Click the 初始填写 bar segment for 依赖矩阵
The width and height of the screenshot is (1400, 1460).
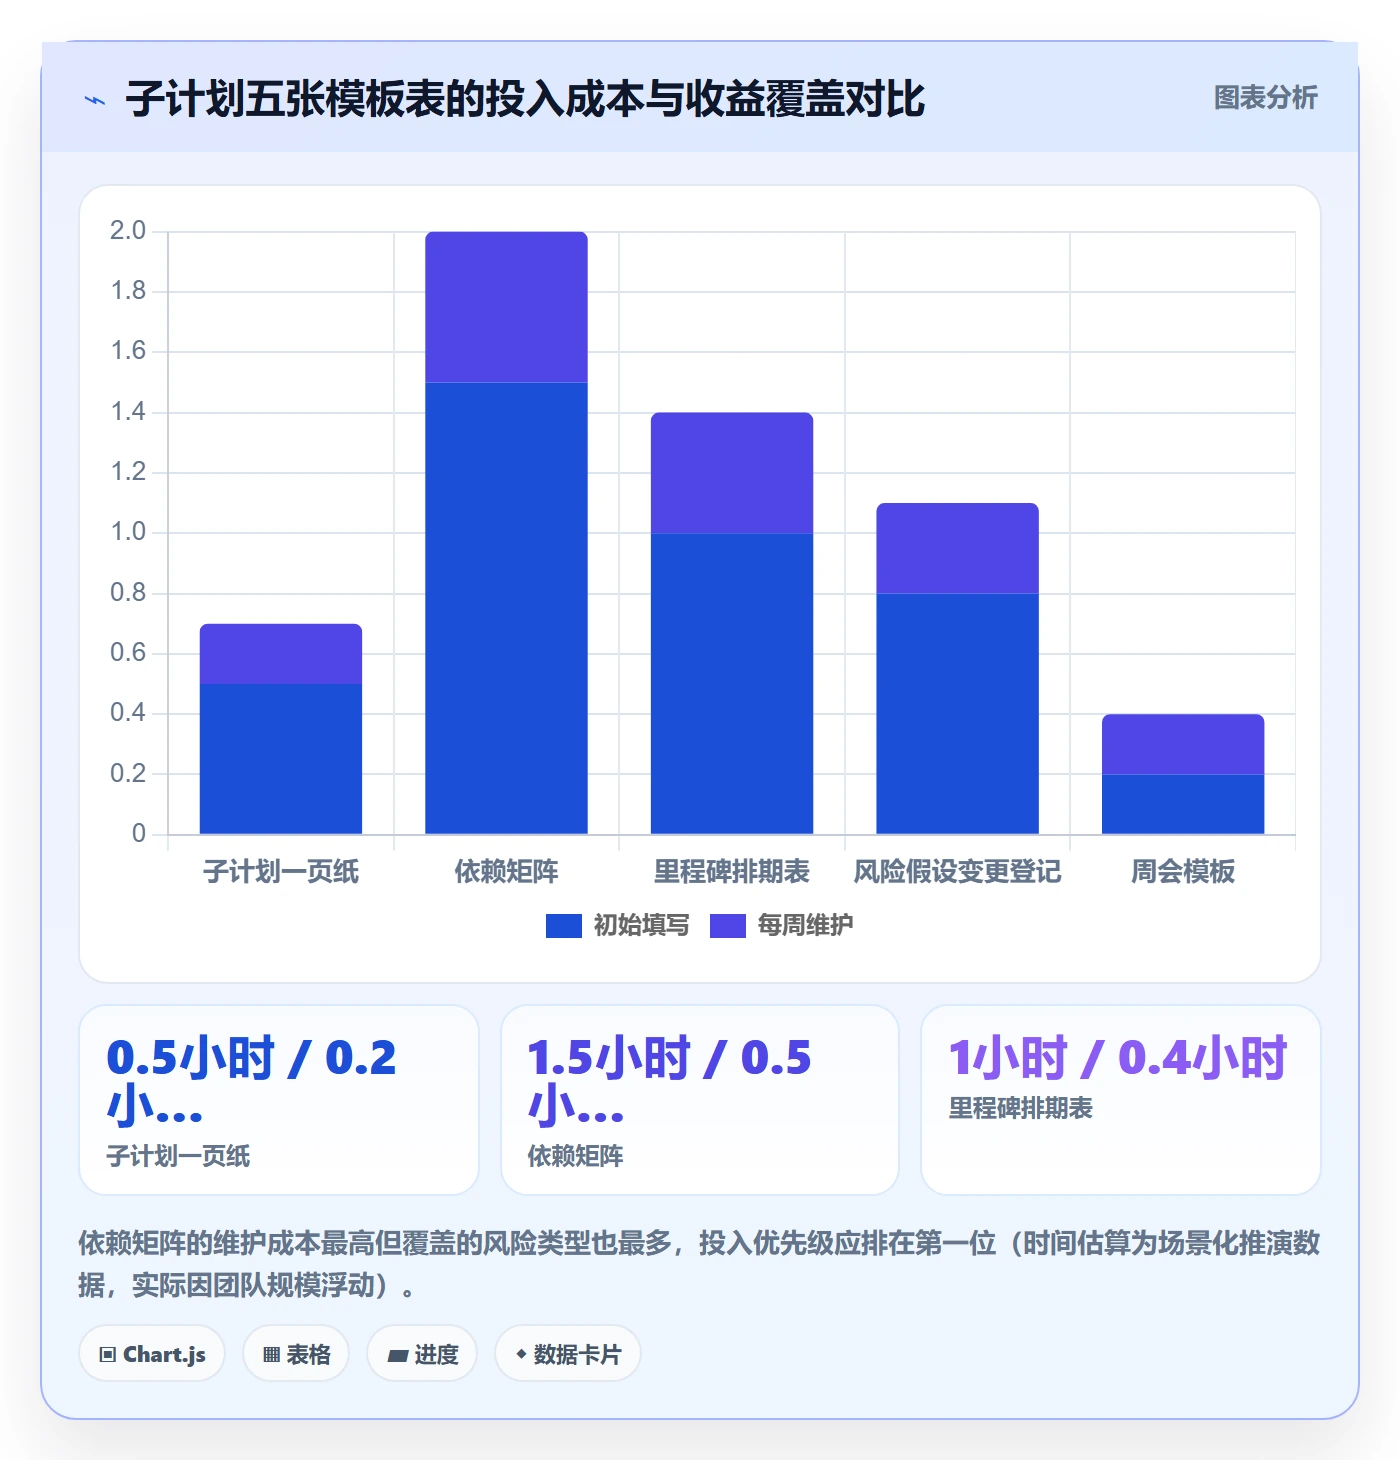point(506,608)
